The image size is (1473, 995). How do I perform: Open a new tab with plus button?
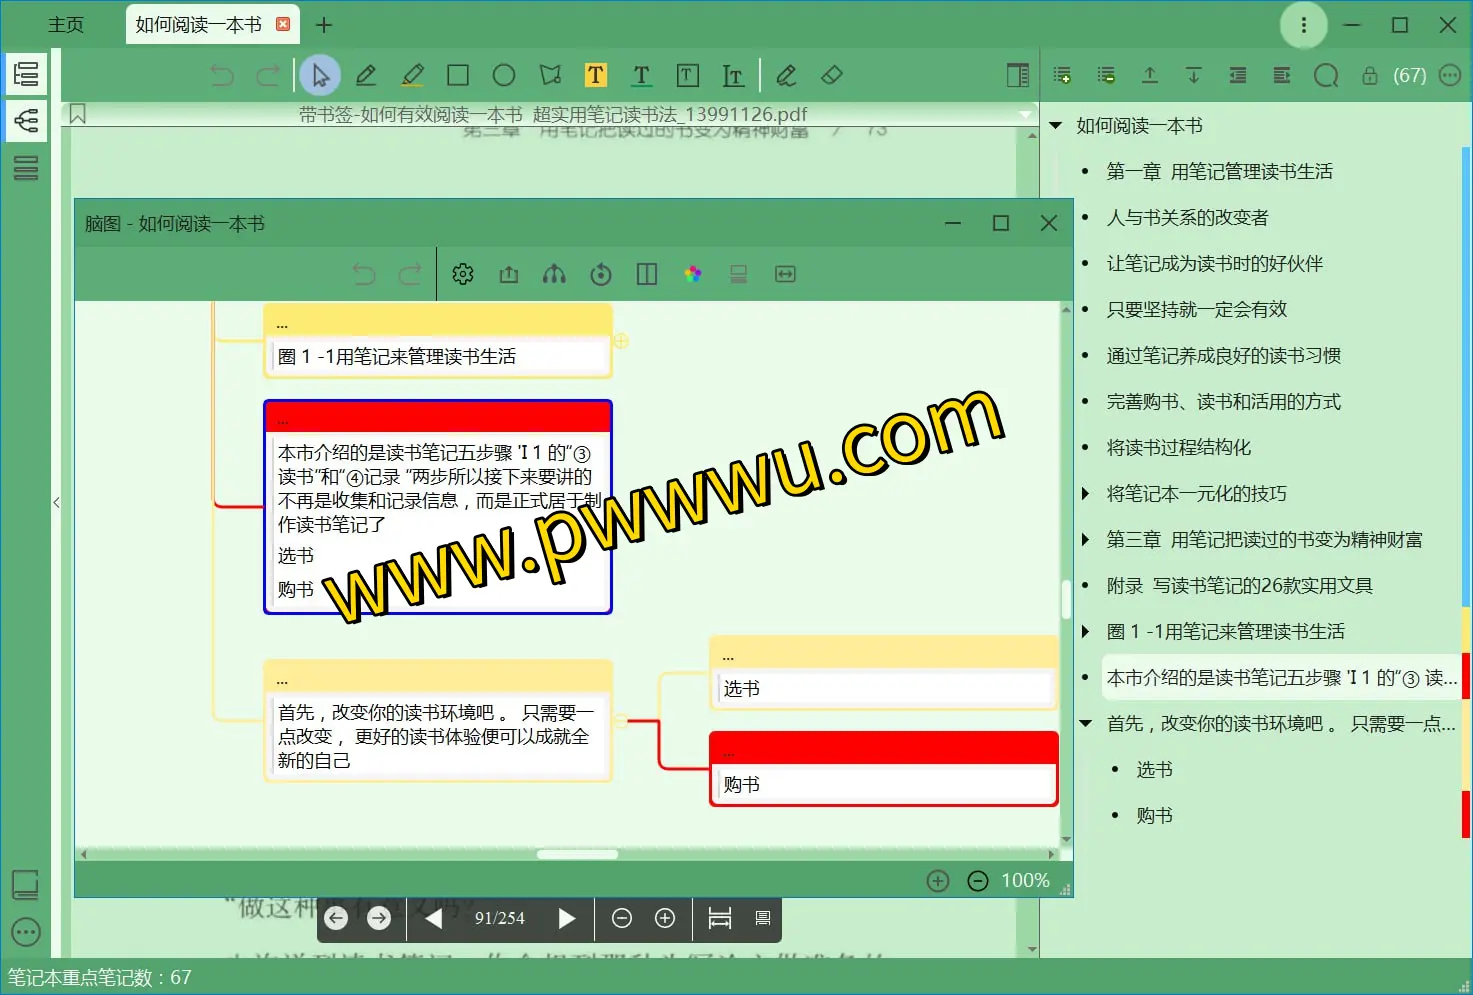324,24
